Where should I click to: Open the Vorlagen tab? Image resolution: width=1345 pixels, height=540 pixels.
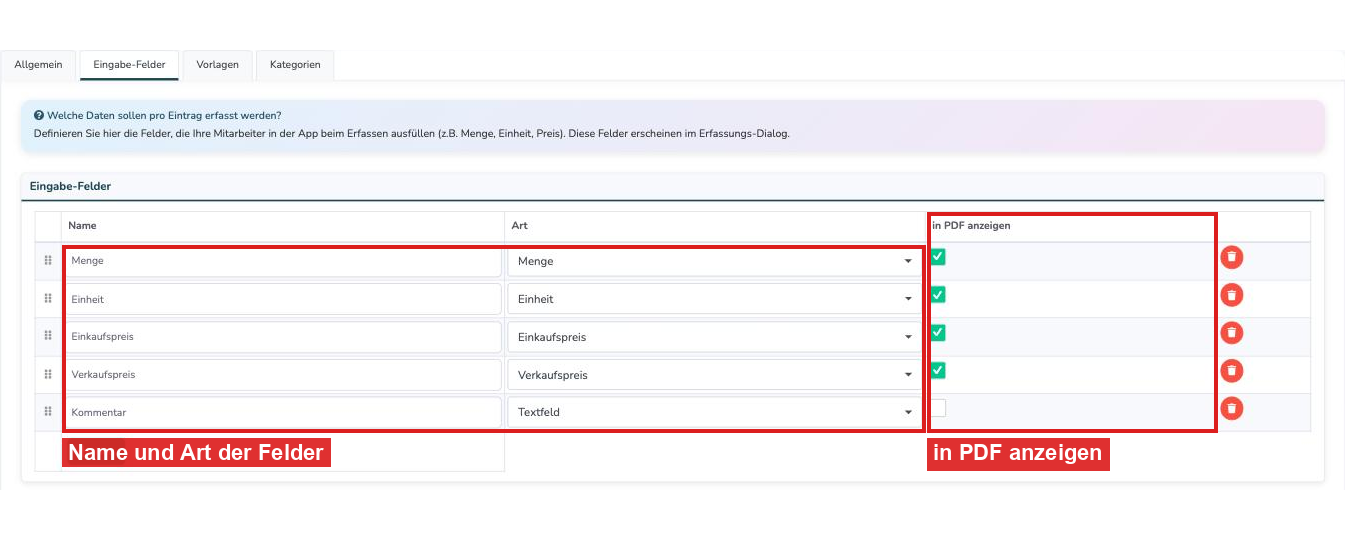coord(217,65)
